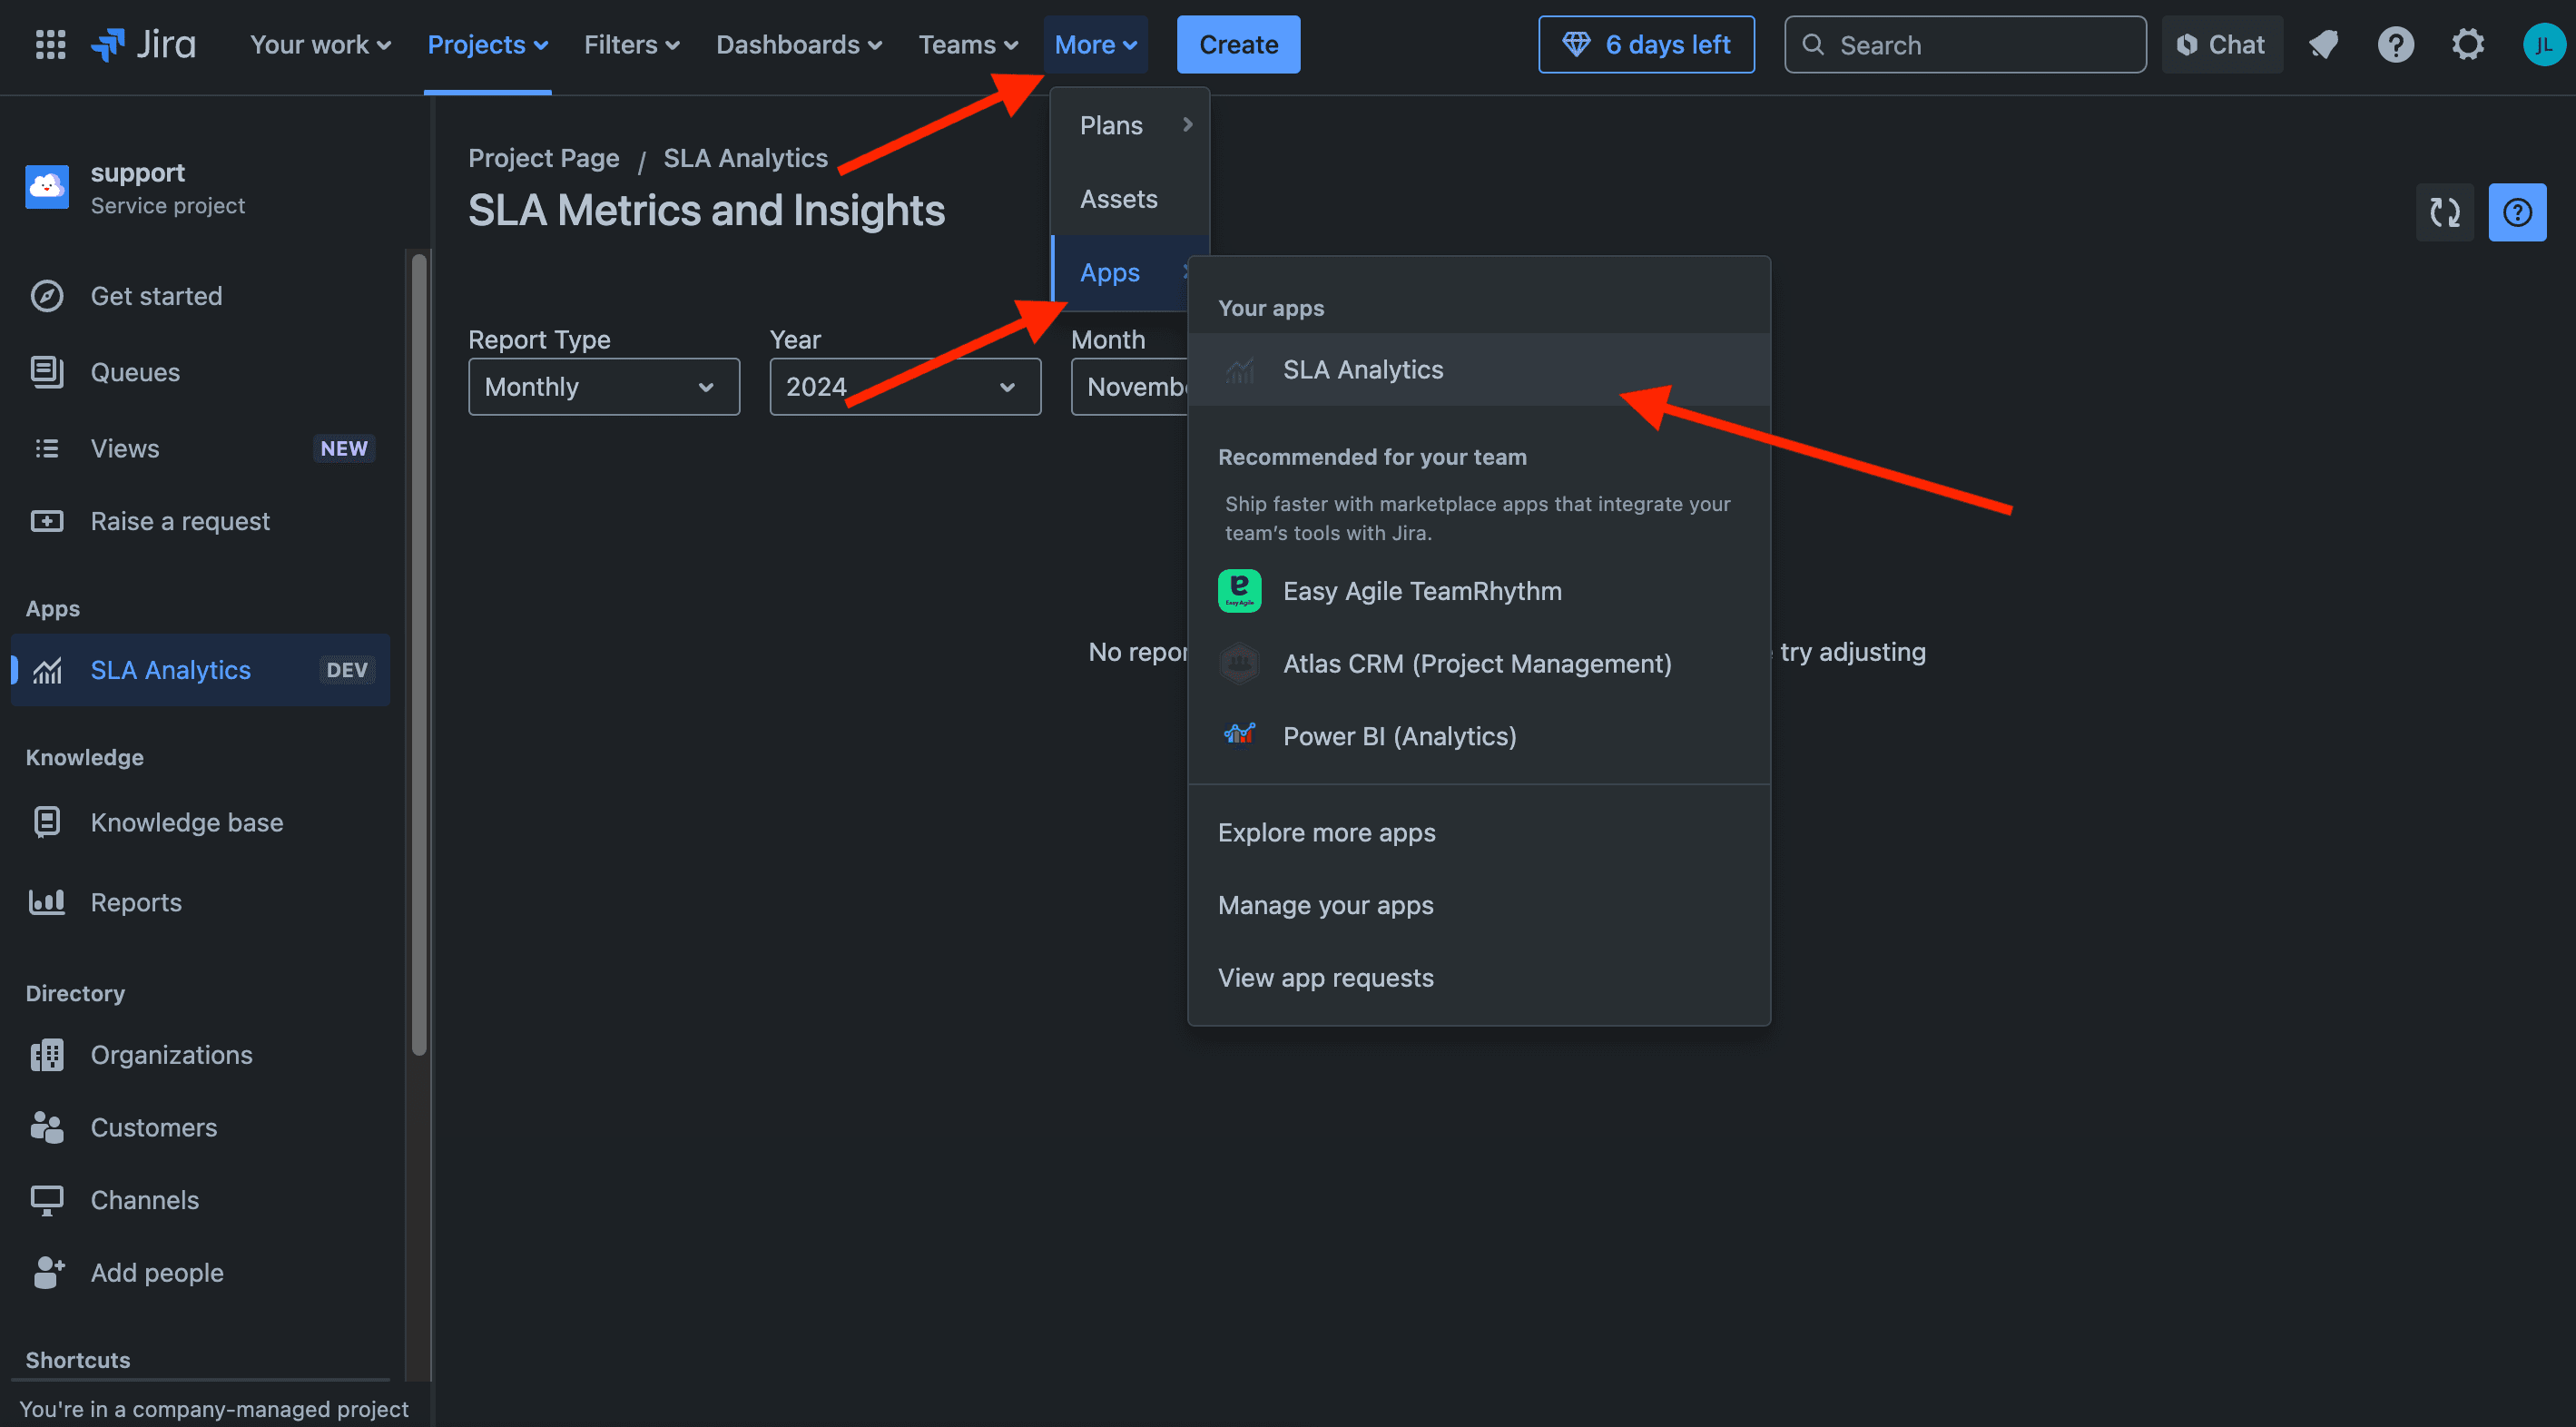
Task: Open the help question mark icon in top bar
Action: (2395, 44)
